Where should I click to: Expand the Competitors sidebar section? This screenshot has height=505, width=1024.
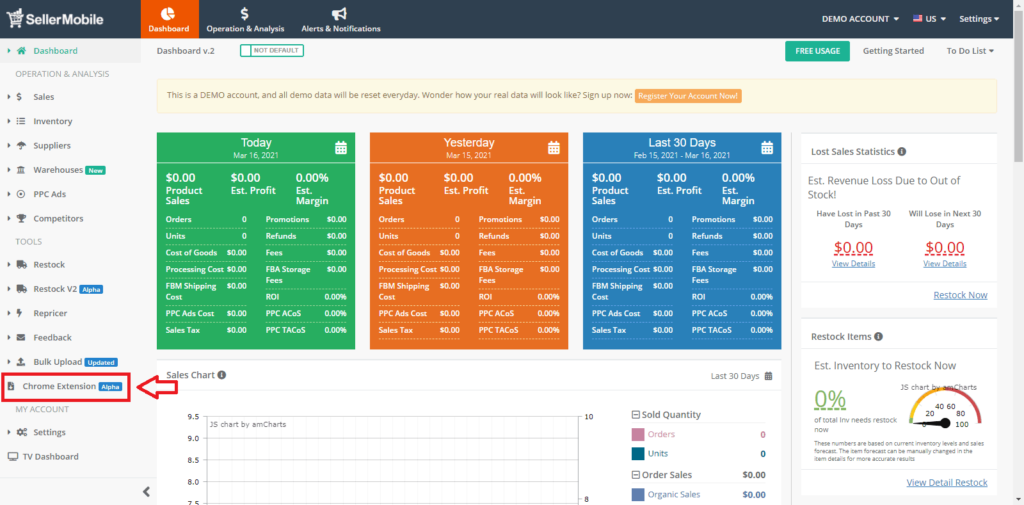[x=9, y=219]
